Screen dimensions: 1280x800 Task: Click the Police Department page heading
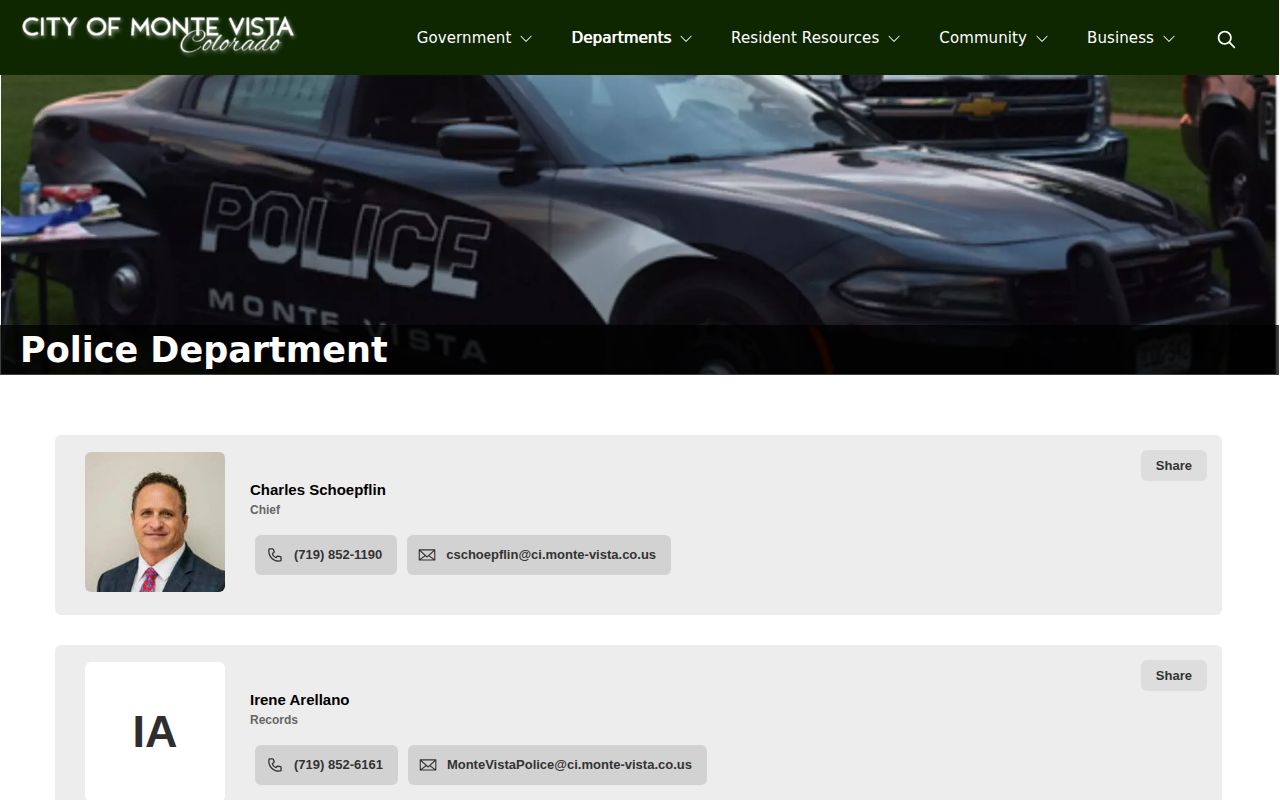click(204, 350)
